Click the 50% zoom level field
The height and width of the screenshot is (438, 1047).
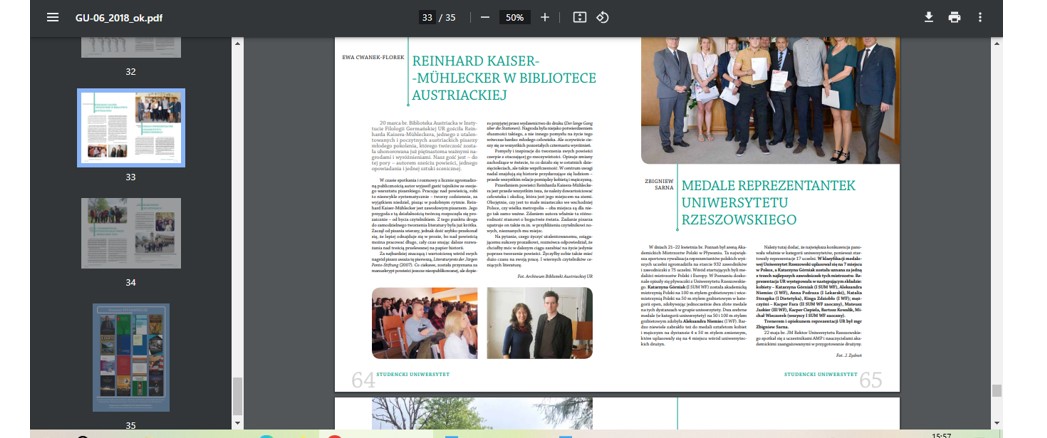coord(514,18)
